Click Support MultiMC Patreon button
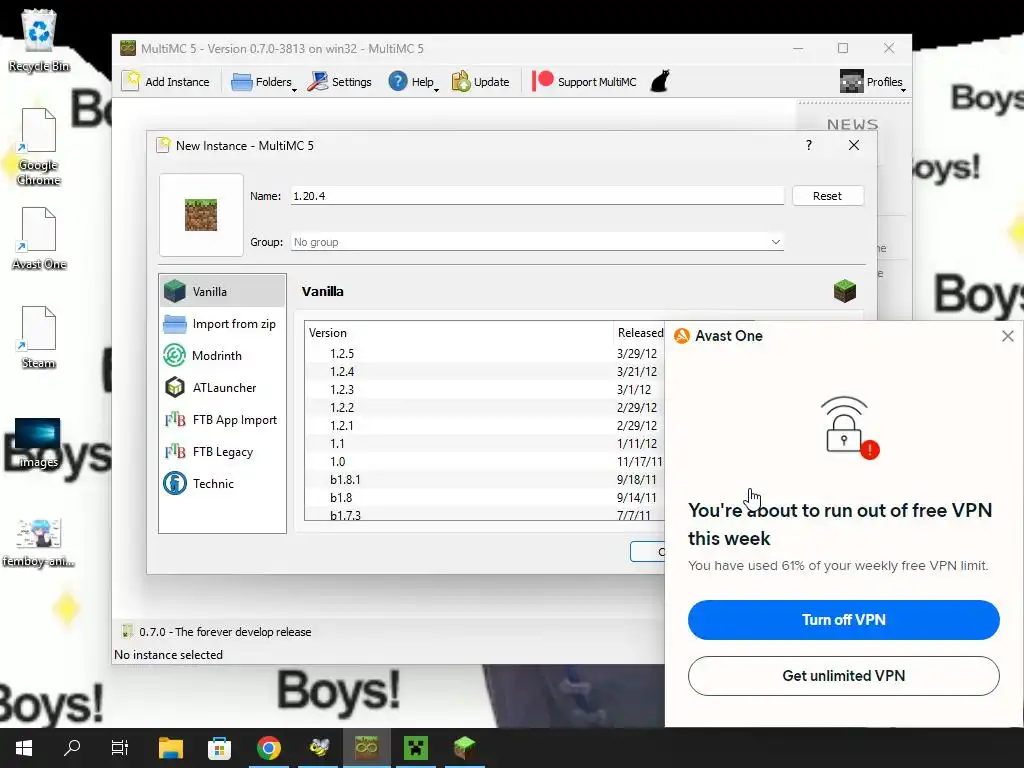1024x768 pixels. click(584, 82)
